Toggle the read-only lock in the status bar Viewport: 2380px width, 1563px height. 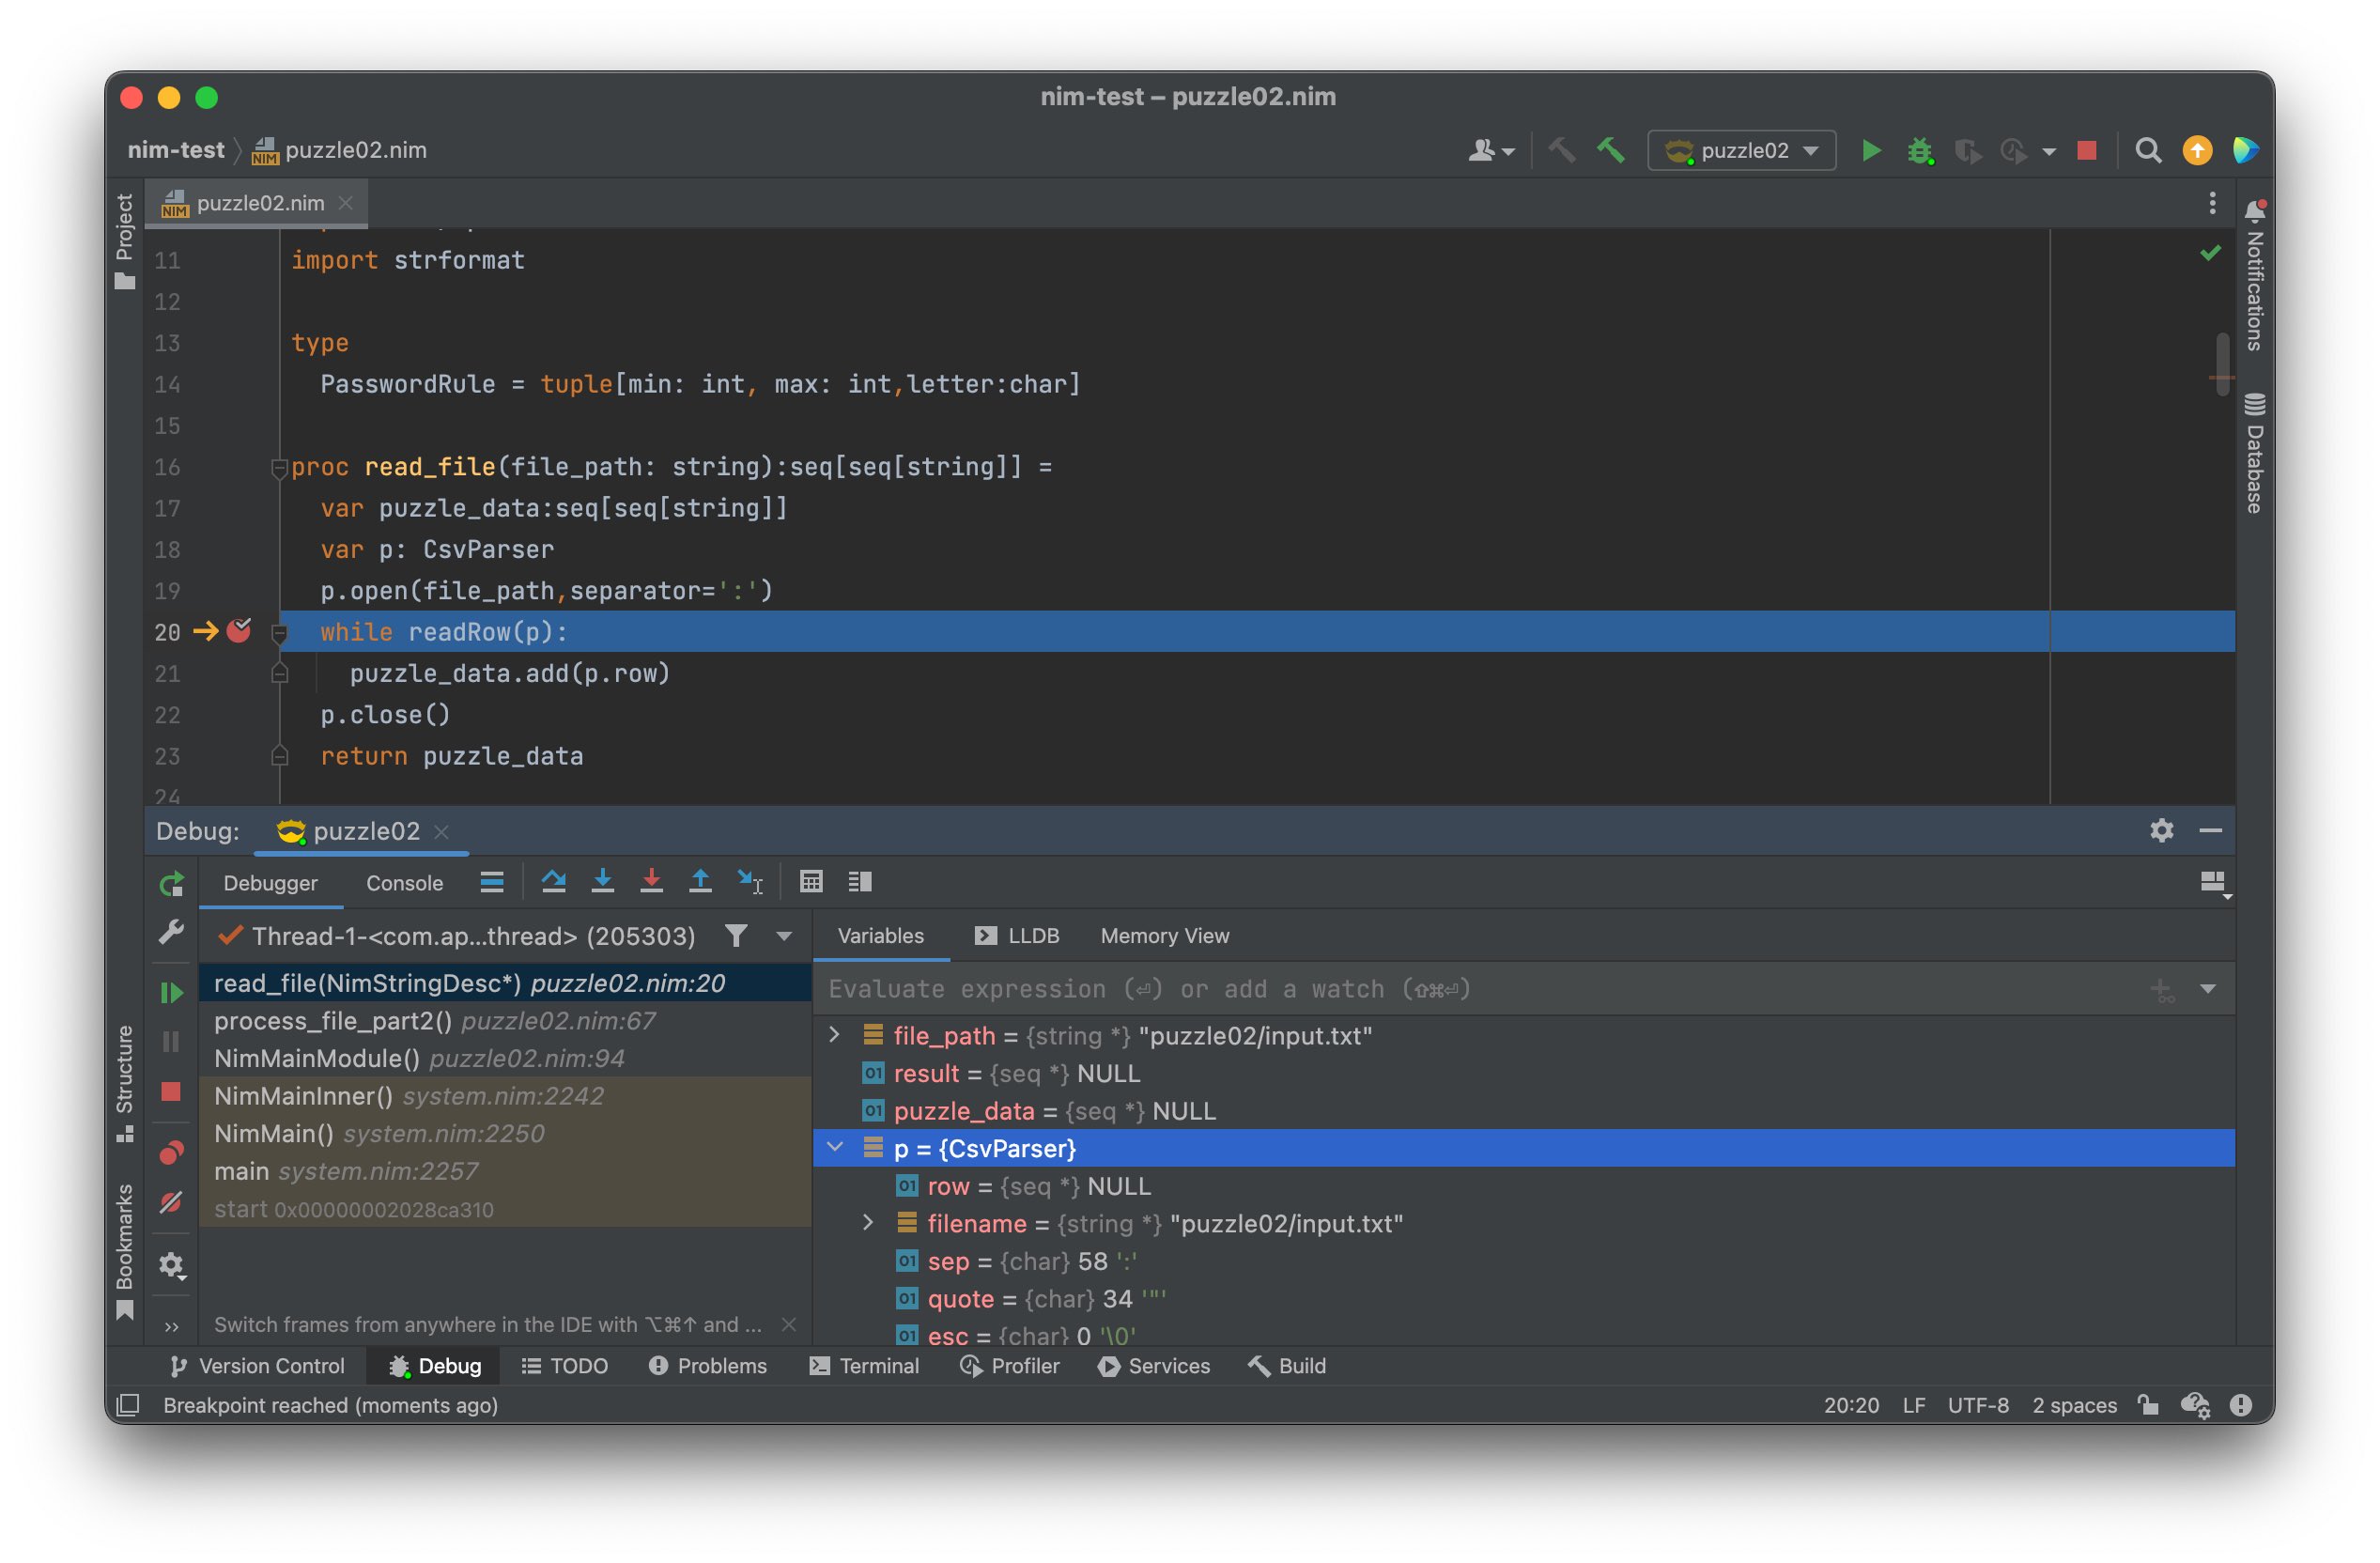[x=2147, y=1404]
